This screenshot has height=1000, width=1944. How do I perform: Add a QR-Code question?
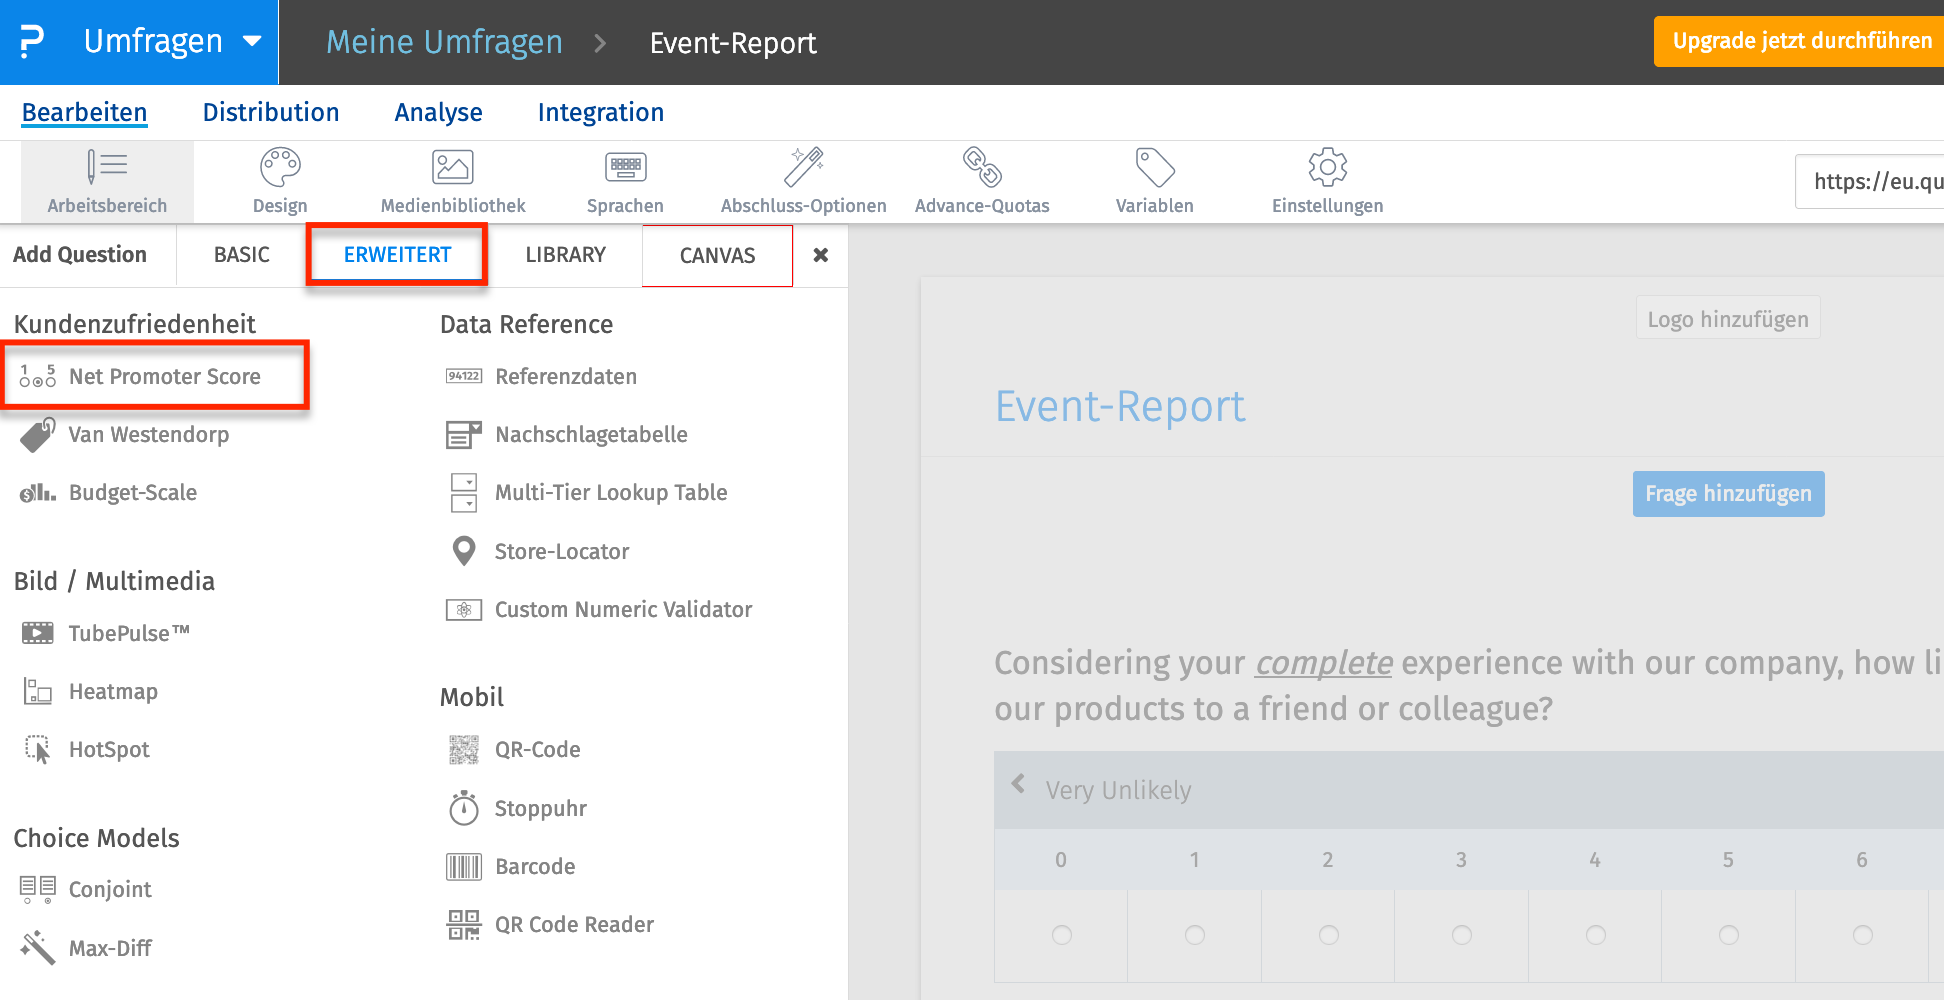click(x=536, y=749)
